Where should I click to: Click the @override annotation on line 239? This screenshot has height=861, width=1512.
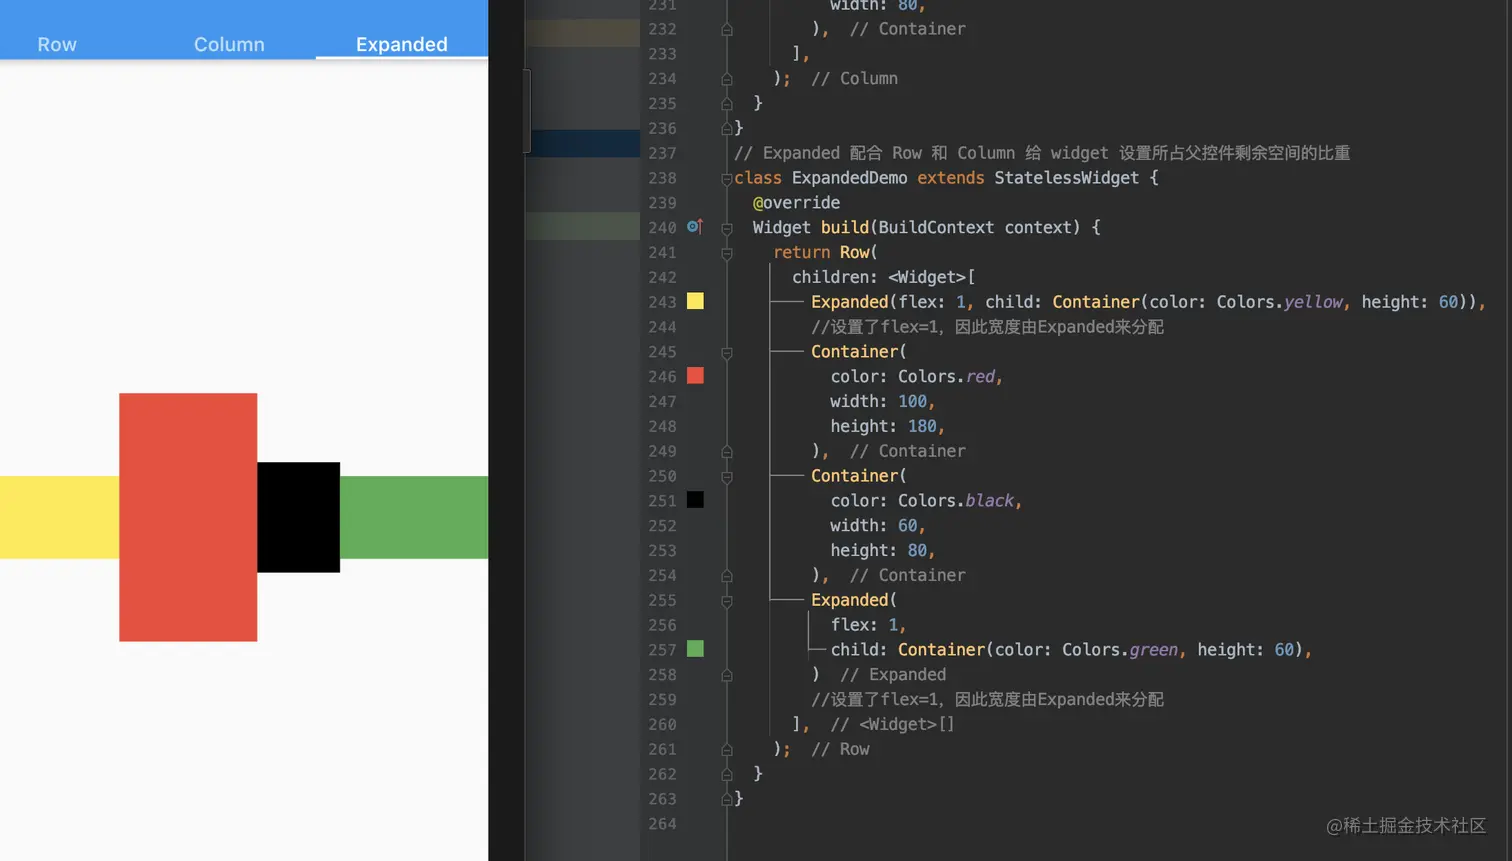pos(796,203)
